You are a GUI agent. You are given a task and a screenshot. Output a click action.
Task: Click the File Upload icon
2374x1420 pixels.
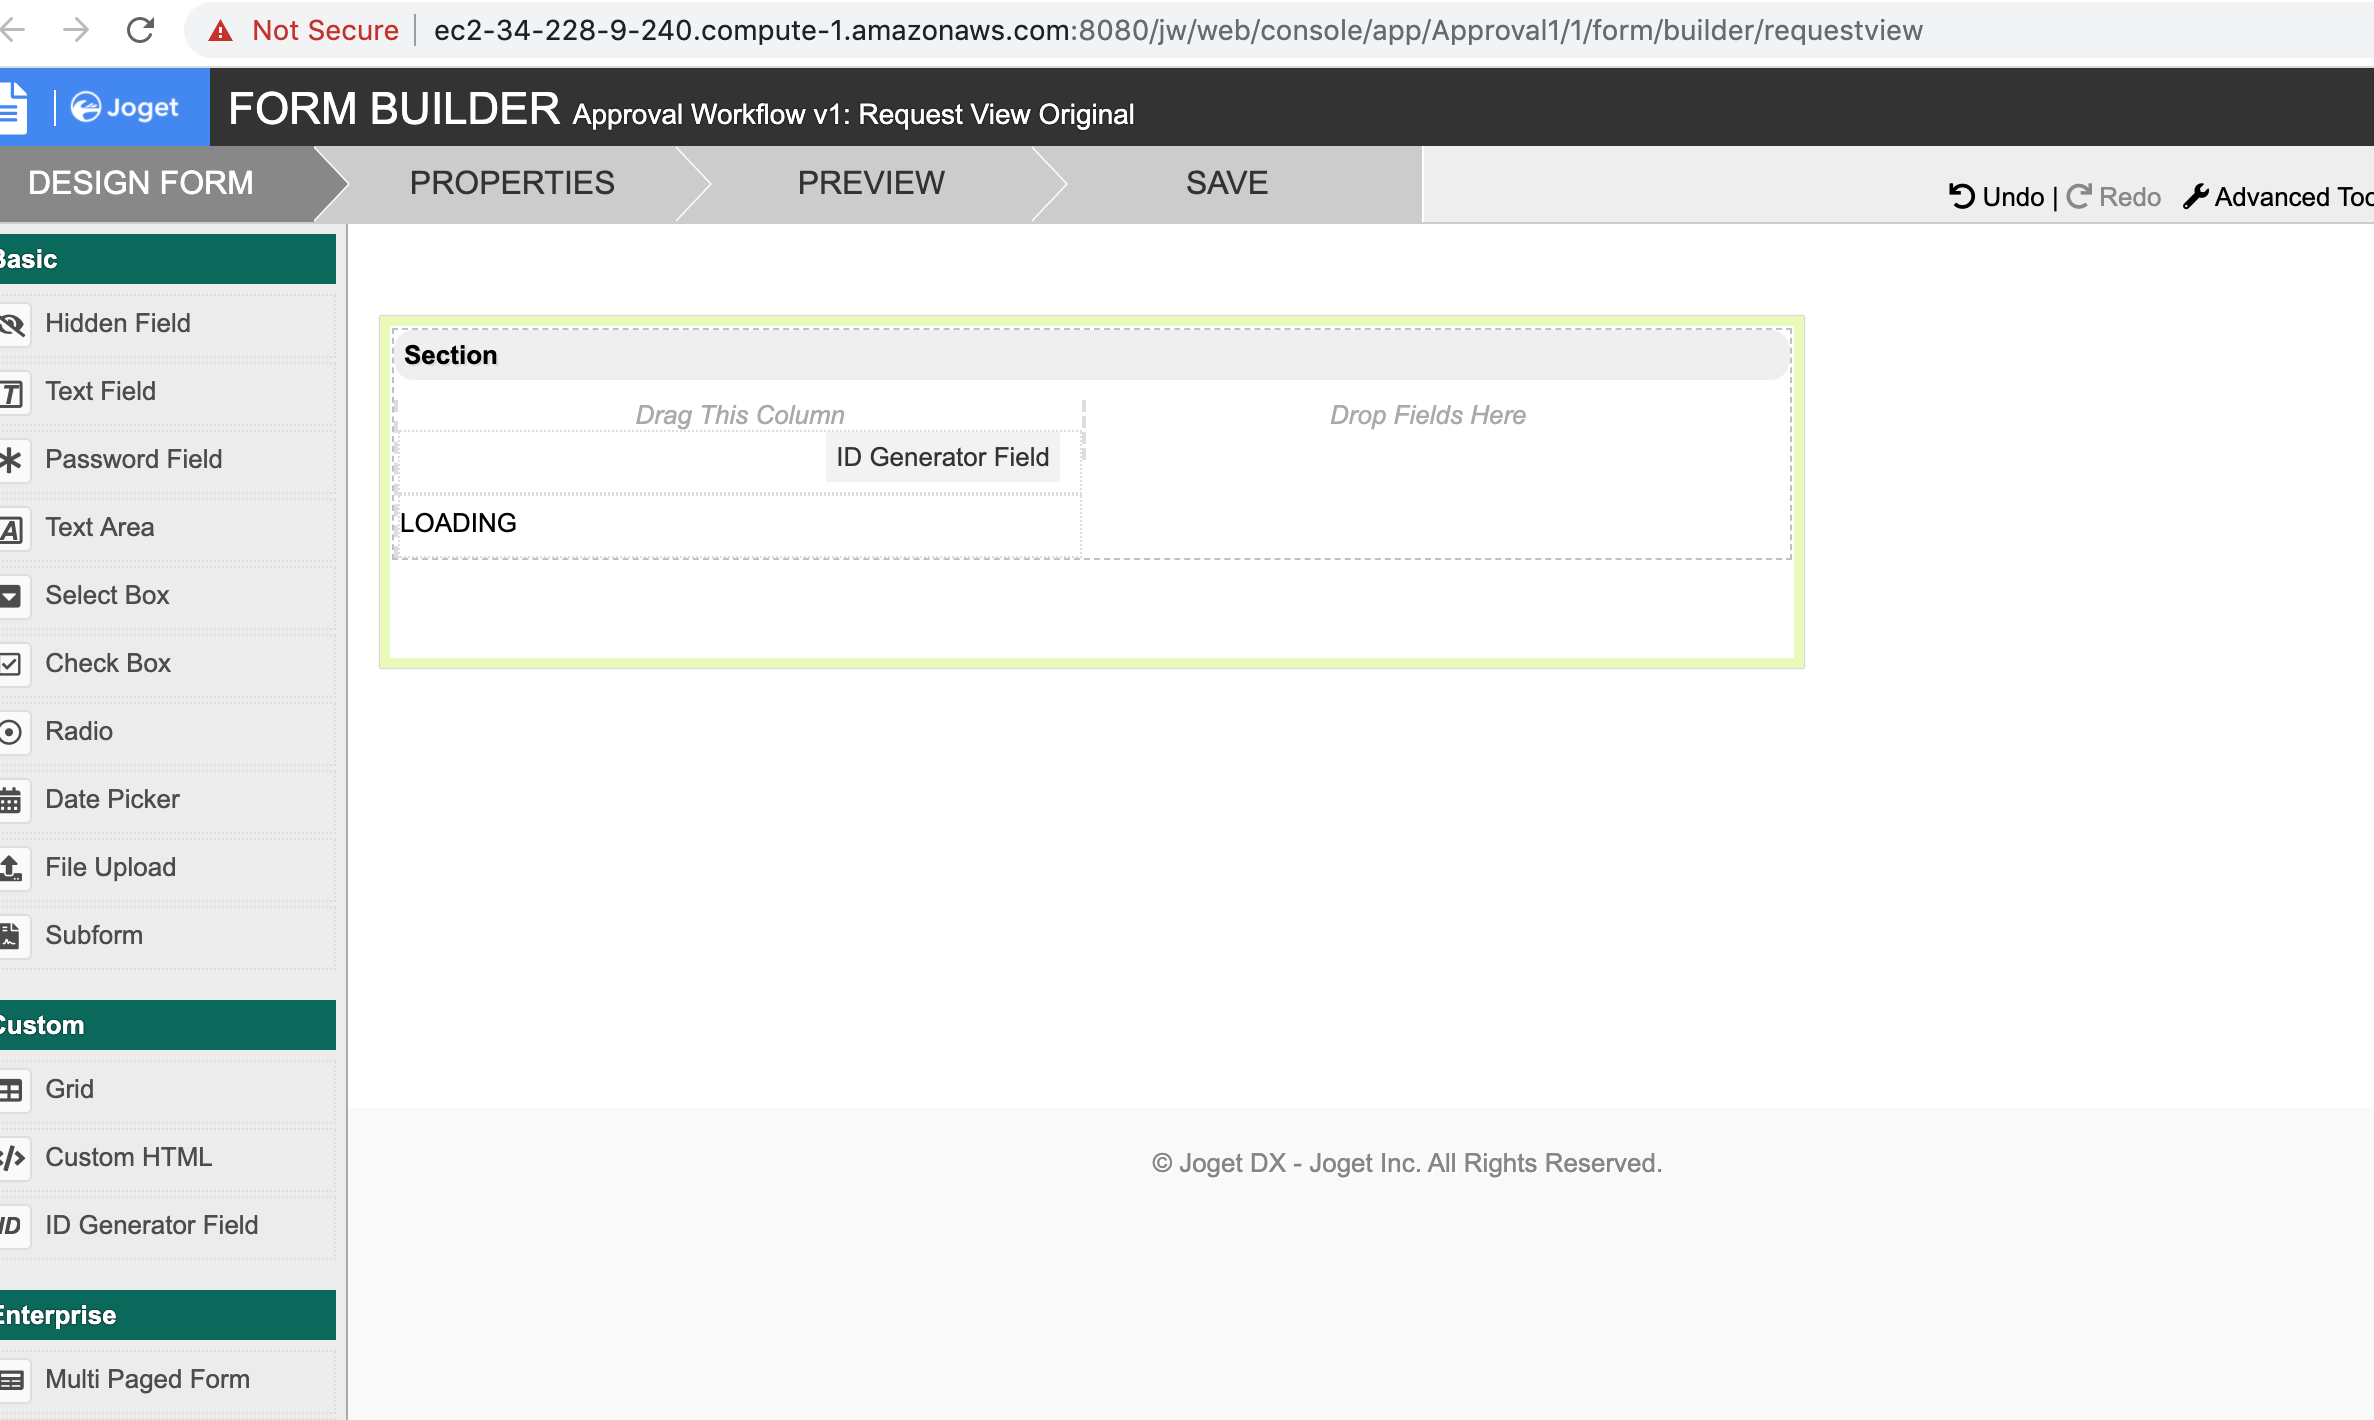10,868
